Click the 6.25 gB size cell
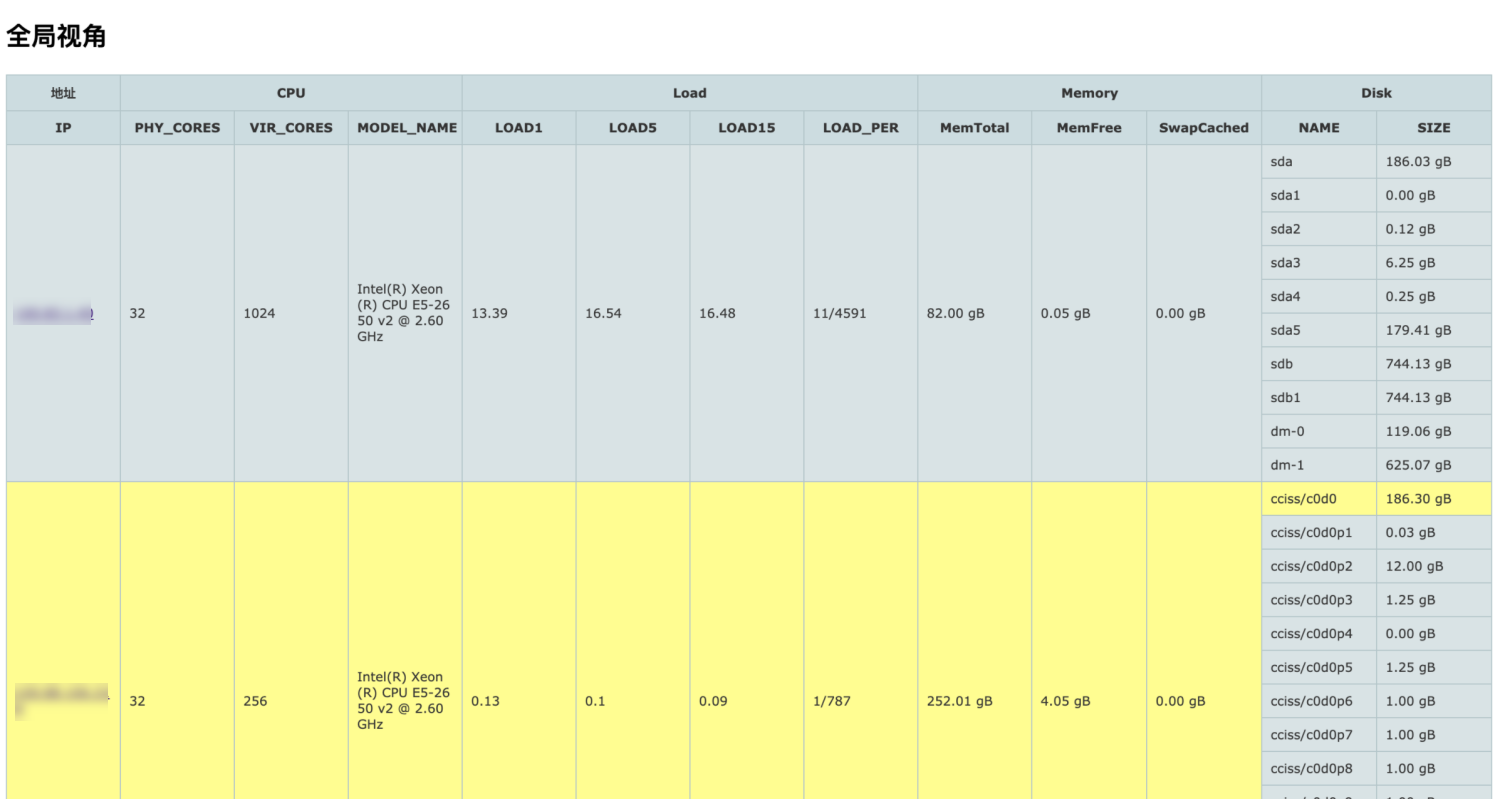Image resolution: width=1500 pixels, height=799 pixels. [x=1434, y=263]
